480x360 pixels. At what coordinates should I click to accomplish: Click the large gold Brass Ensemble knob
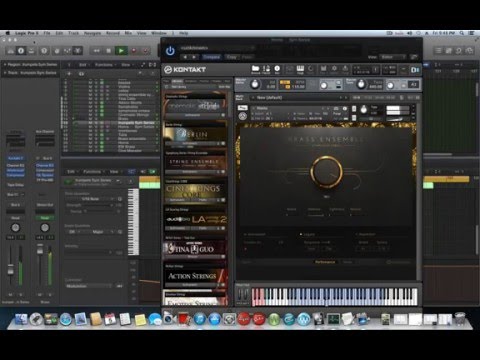(x=326, y=172)
